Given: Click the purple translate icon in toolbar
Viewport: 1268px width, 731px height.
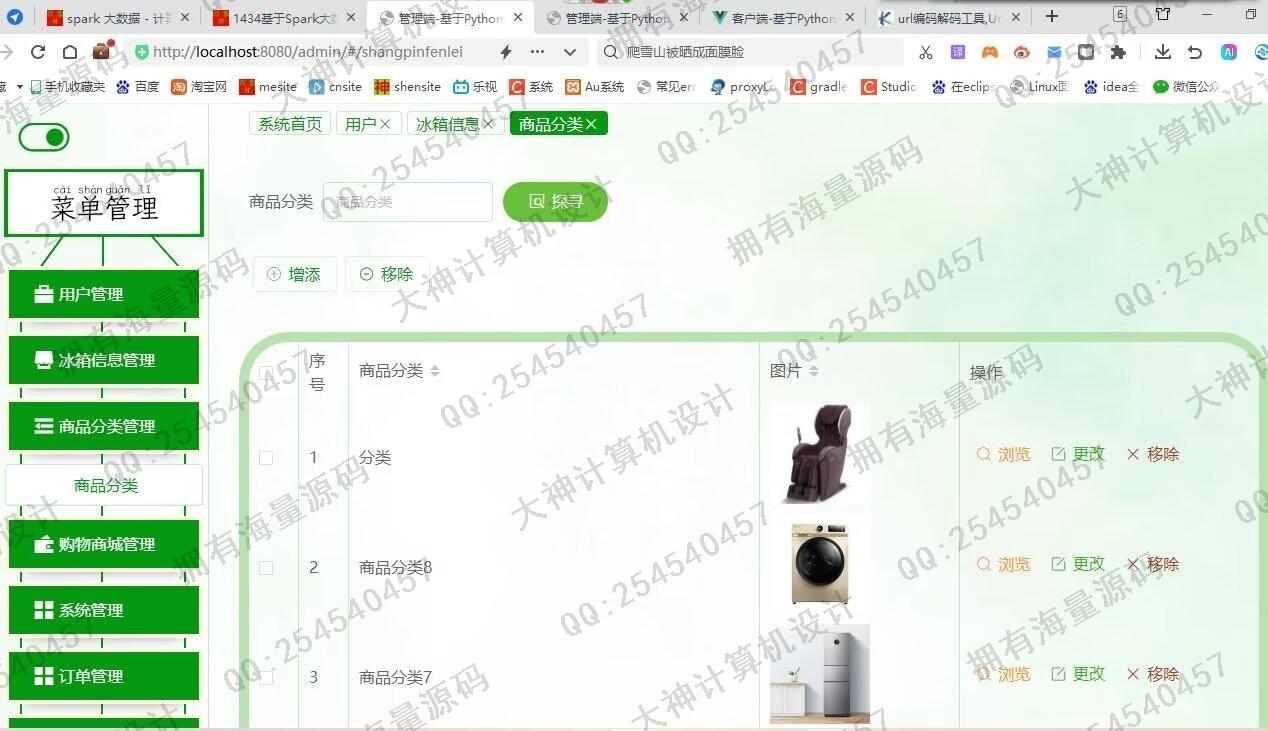Looking at the screenshot, I should click(x=958, y=52).
